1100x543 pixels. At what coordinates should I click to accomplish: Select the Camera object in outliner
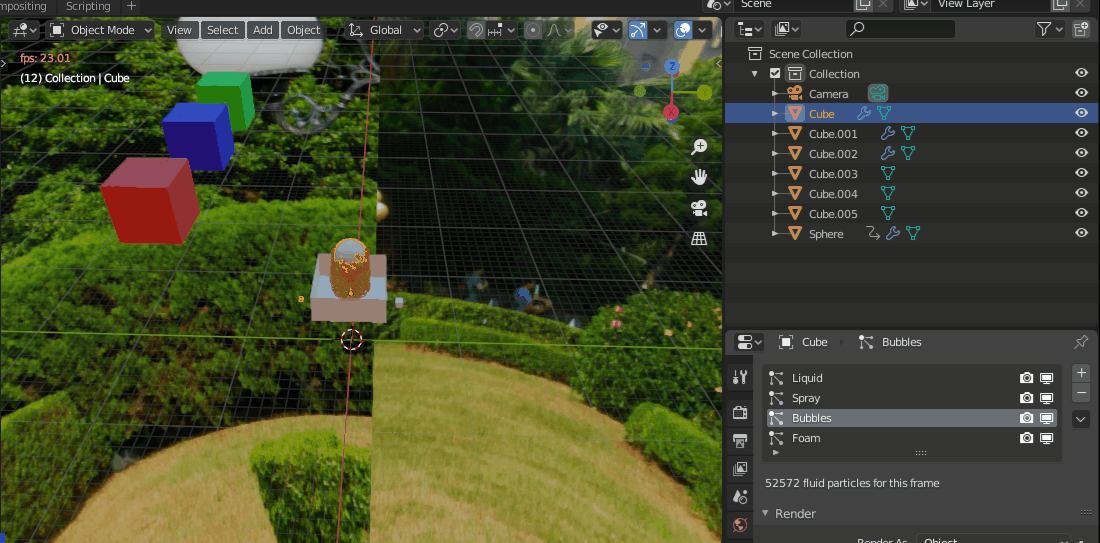[x=828, y=93]
